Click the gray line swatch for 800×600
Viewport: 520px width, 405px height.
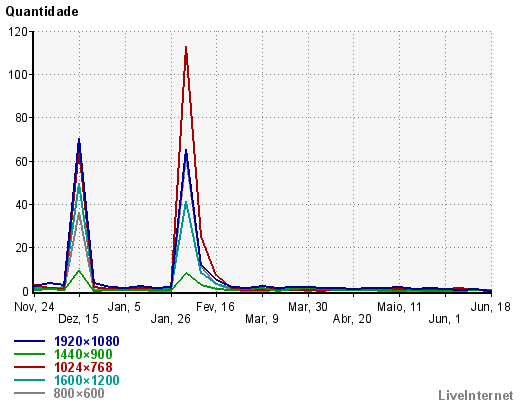29,393
